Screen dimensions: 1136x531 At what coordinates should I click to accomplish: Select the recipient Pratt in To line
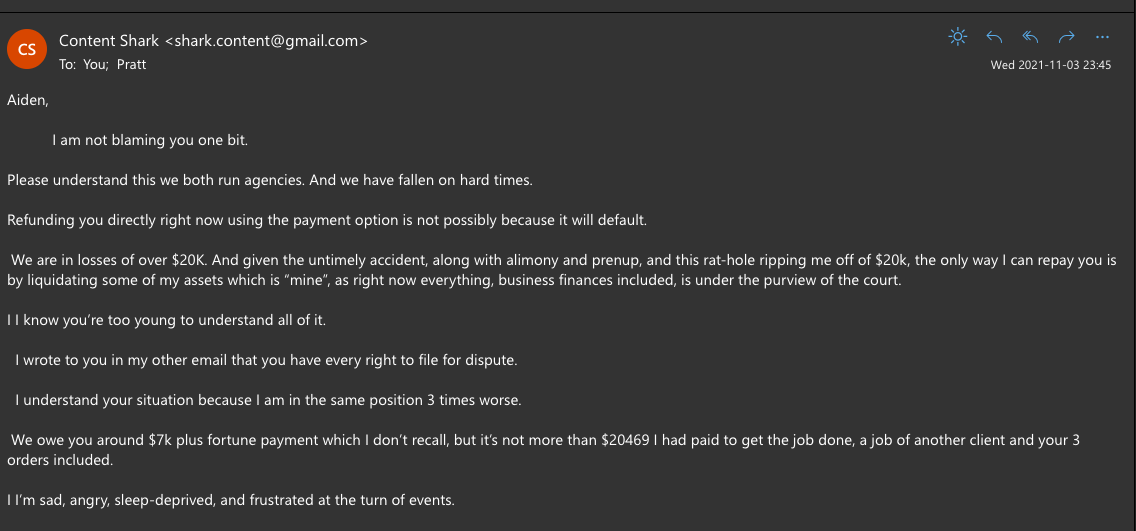pos(132,64)
